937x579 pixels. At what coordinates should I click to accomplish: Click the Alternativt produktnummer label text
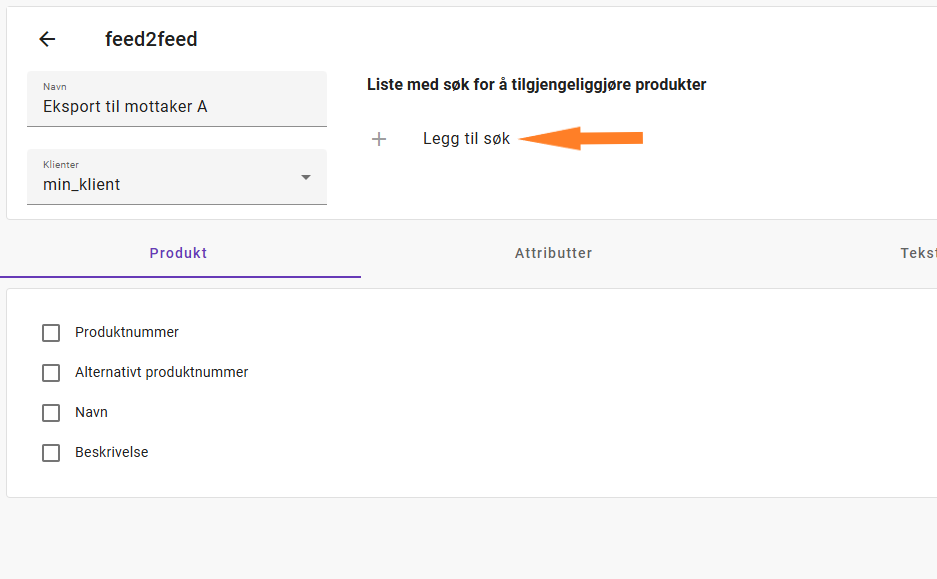(161, 372)
